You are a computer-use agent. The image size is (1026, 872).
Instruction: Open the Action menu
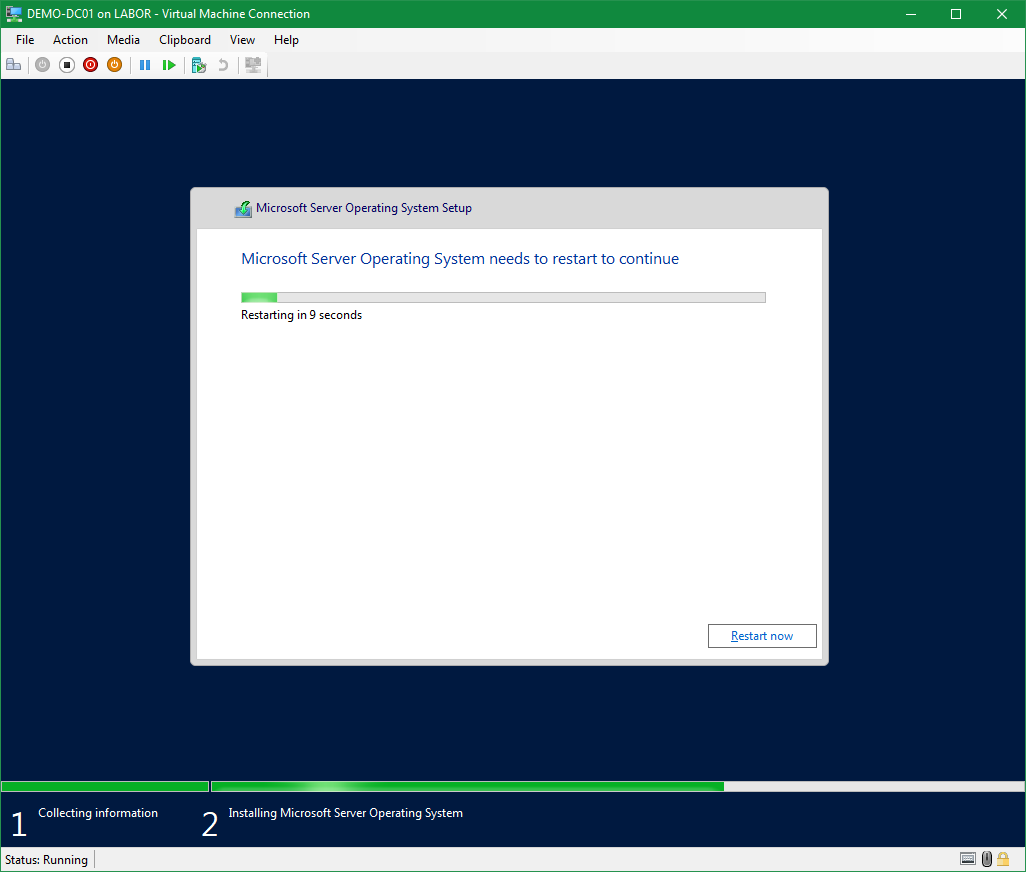[70, 40]
